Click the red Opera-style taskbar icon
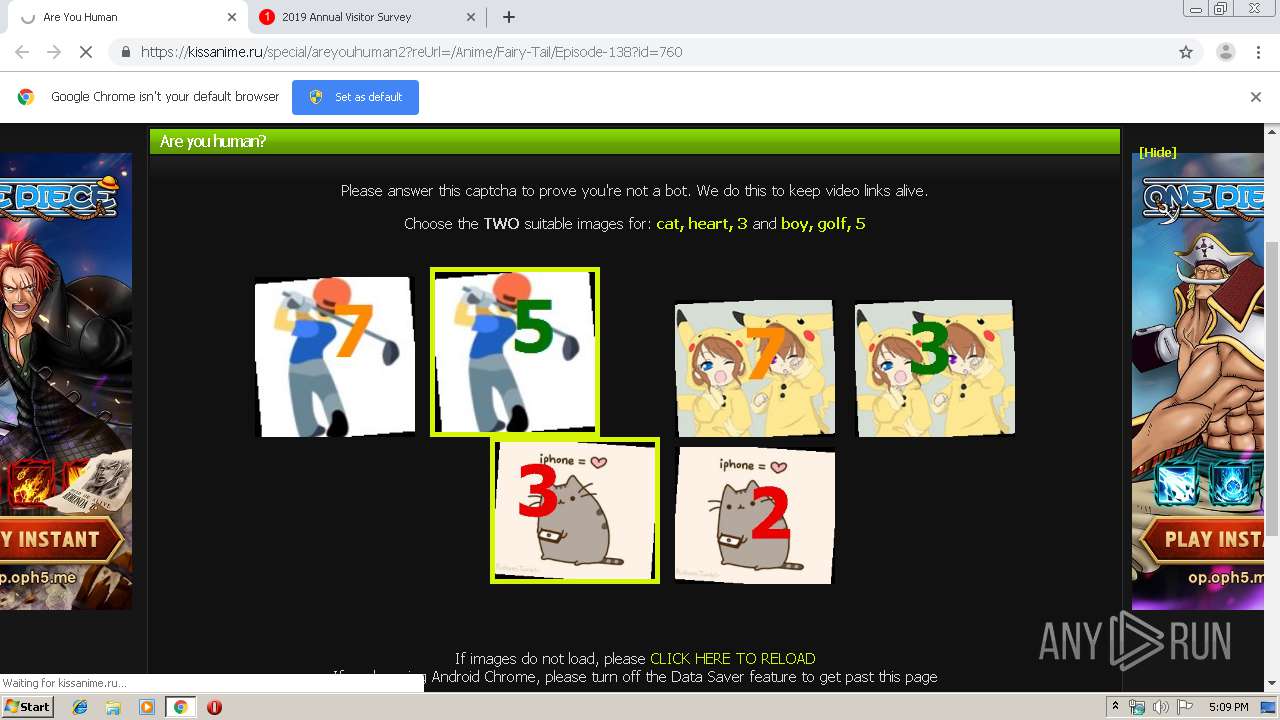1280x720 pixels. click(214, 707)
